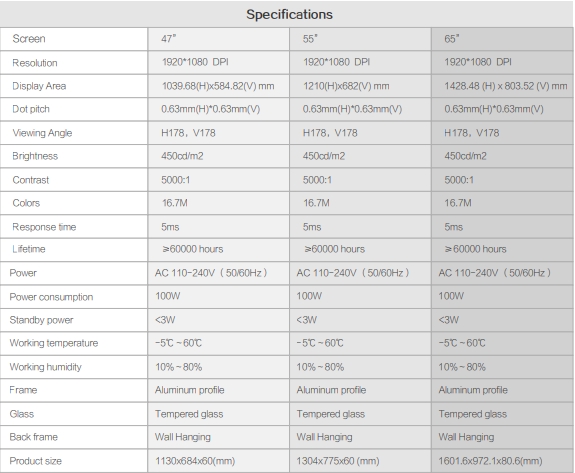Click the Display Area row label

click(x=39, y=86)
